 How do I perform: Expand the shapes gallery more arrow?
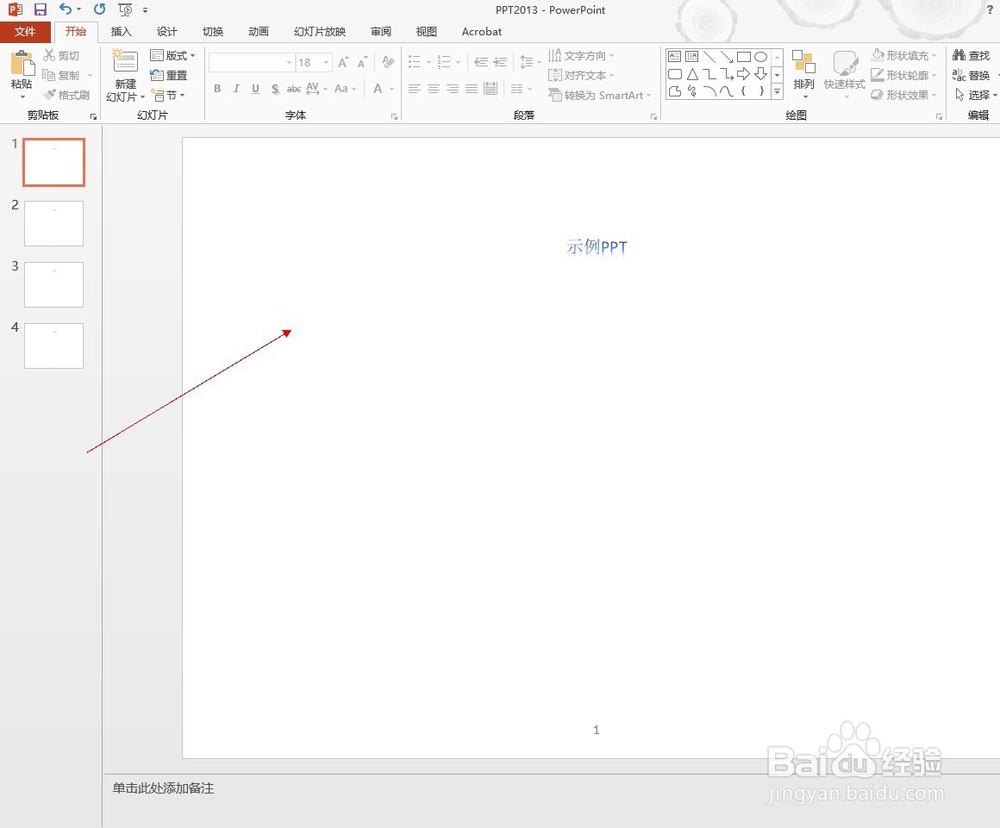tap(777, 92)
